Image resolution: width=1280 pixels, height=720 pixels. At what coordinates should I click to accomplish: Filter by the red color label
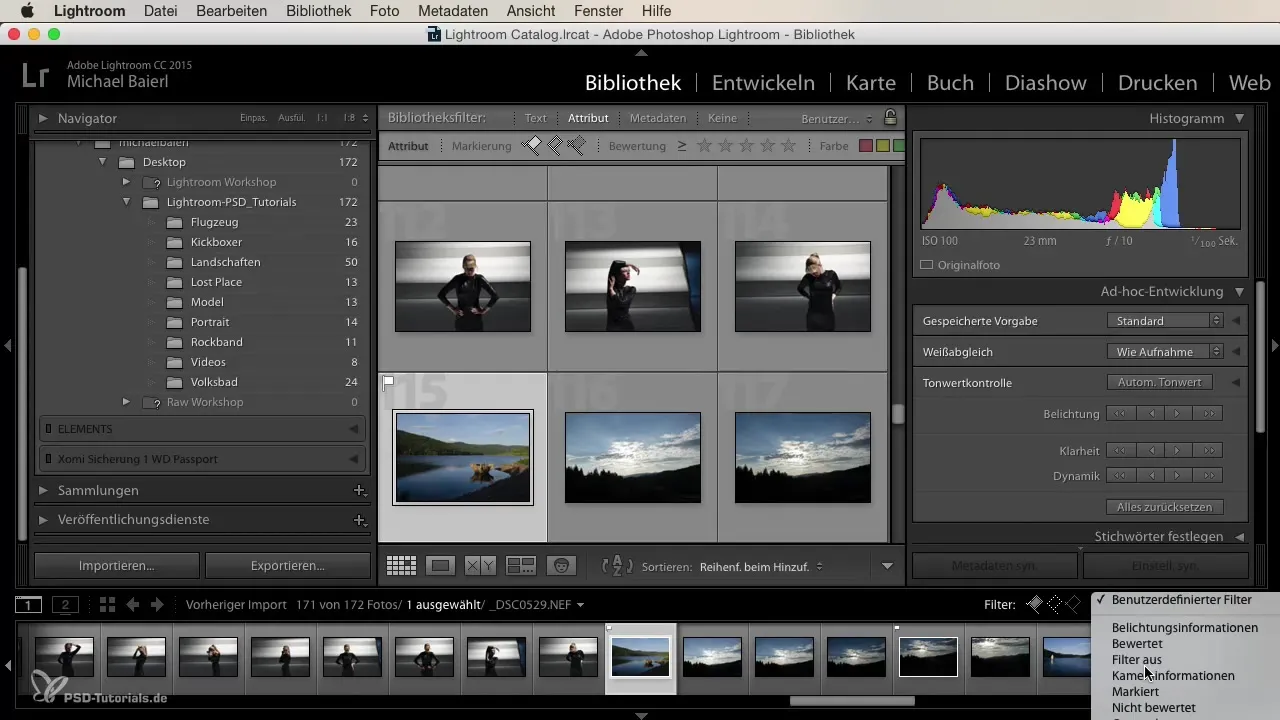866,146
